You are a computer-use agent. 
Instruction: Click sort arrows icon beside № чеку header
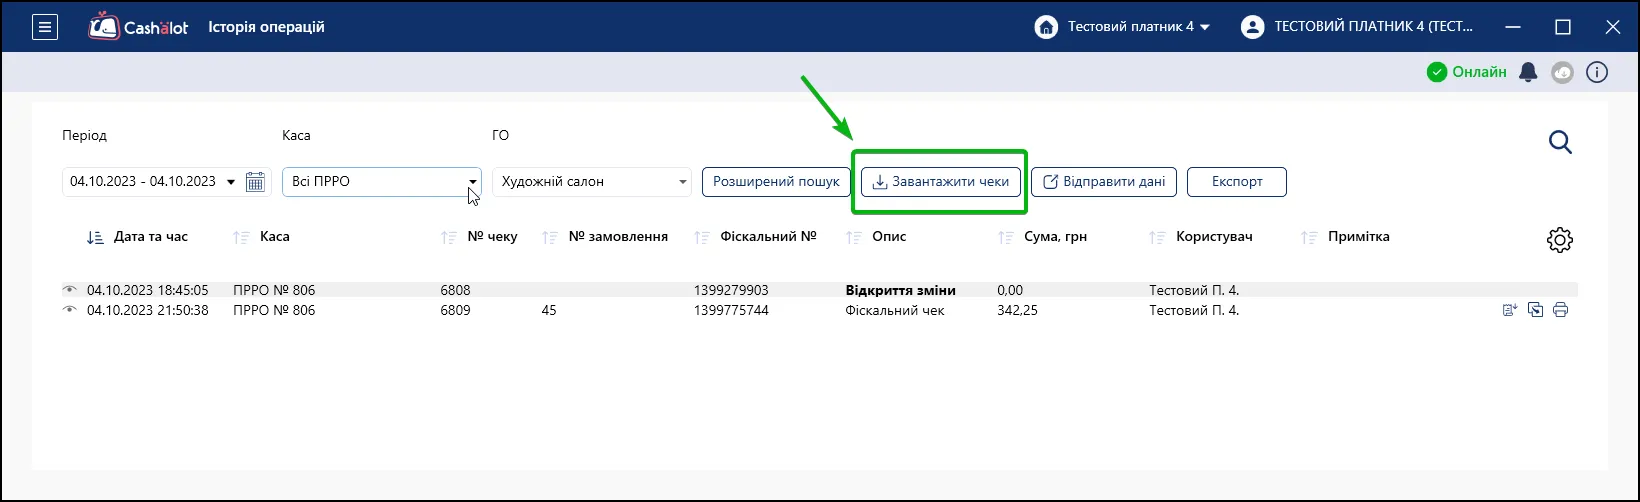click(449, 238)
